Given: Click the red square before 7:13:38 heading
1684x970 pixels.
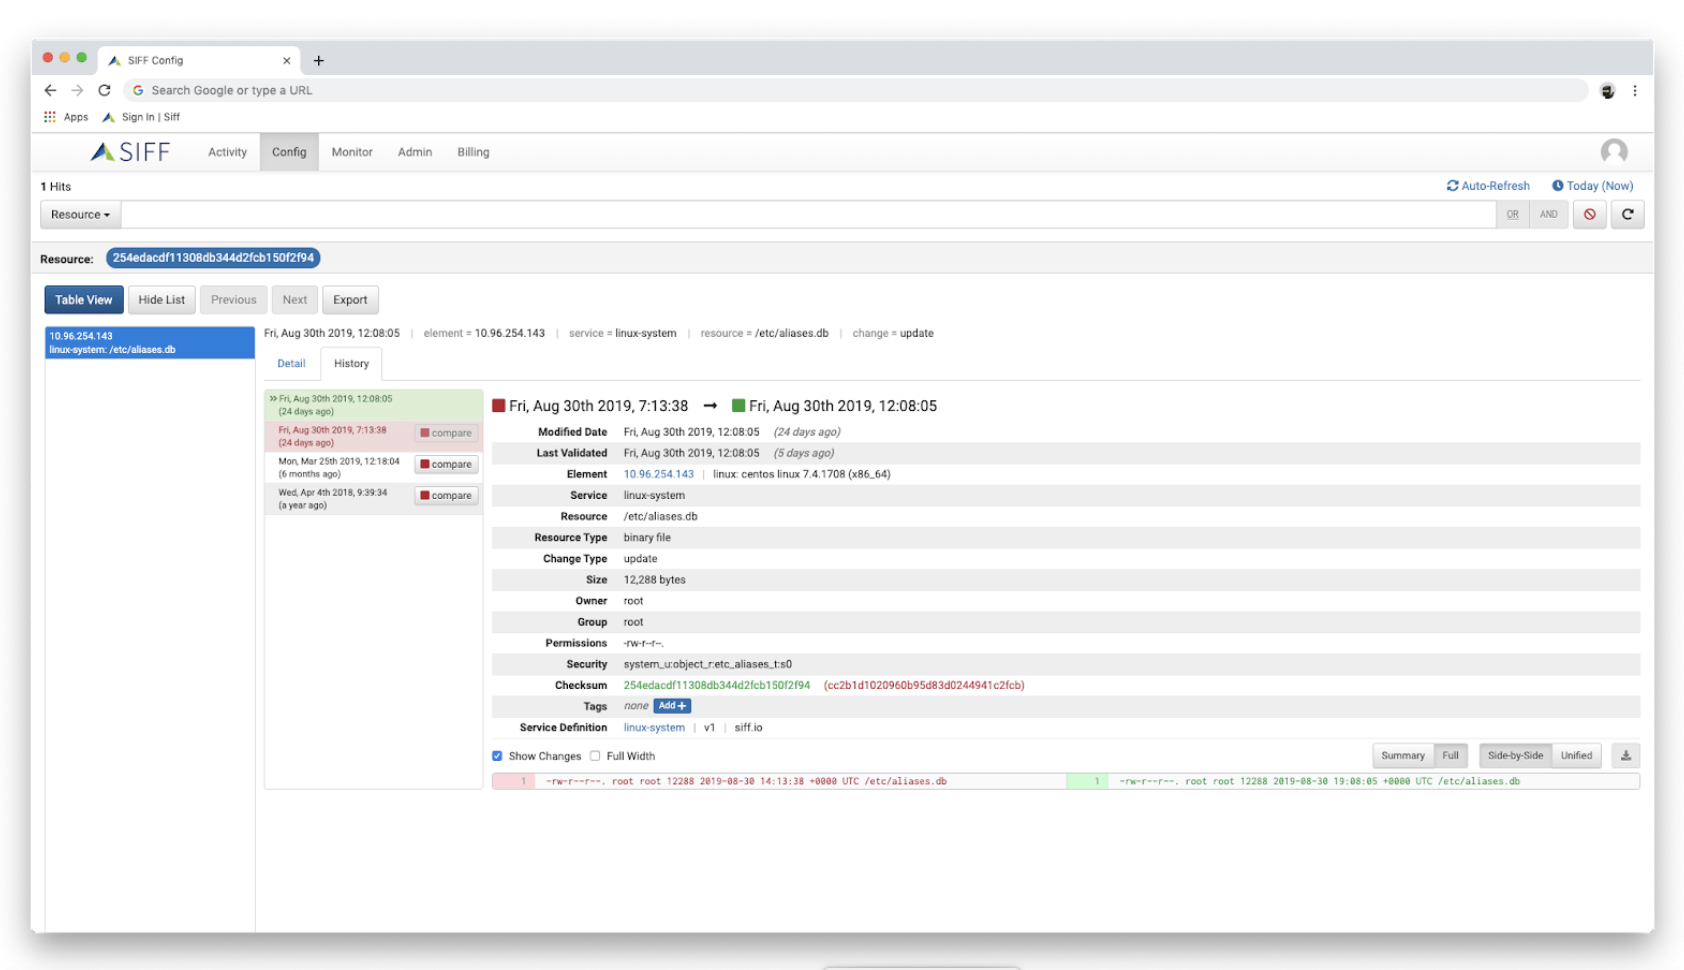Looking at the screenshot, I should coord(498,406).
